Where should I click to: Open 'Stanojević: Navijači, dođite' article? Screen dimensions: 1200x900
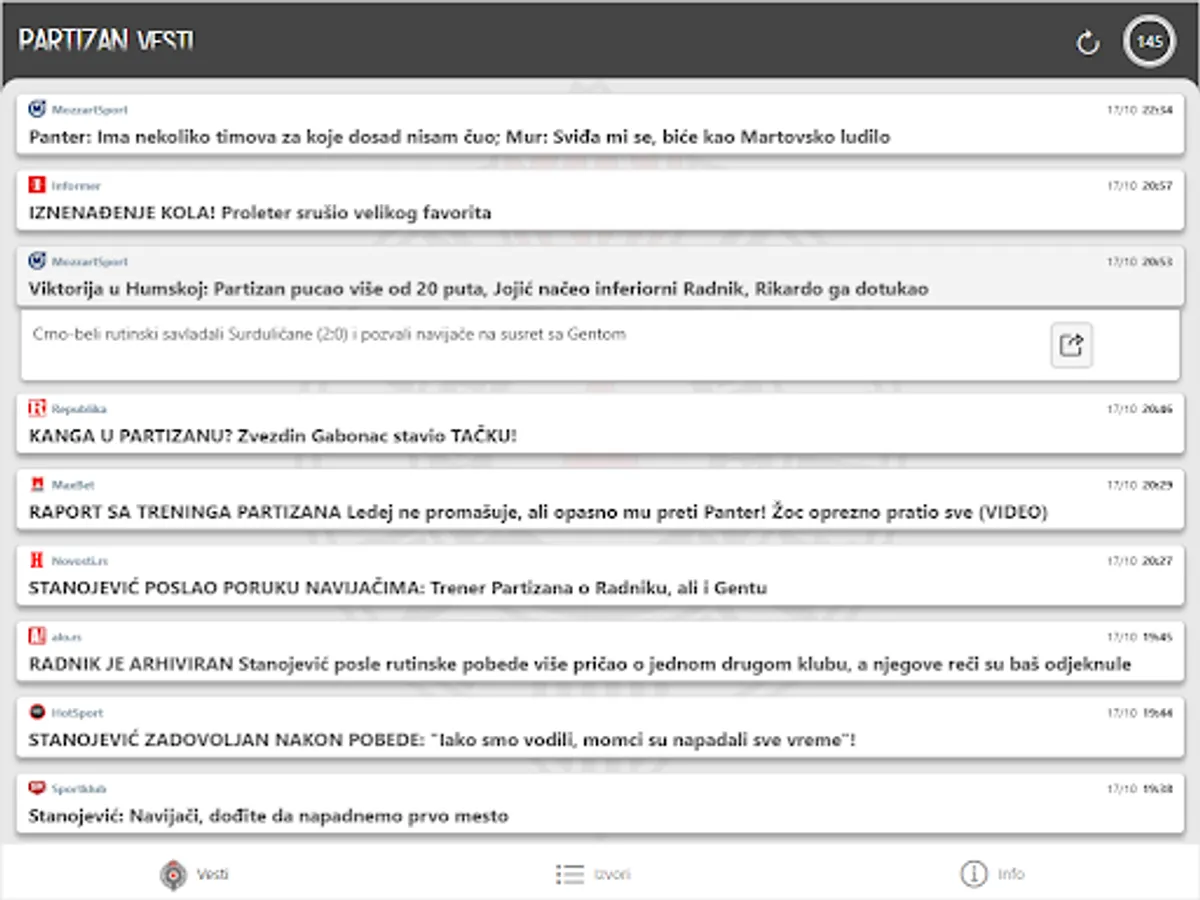coord(600,803)
